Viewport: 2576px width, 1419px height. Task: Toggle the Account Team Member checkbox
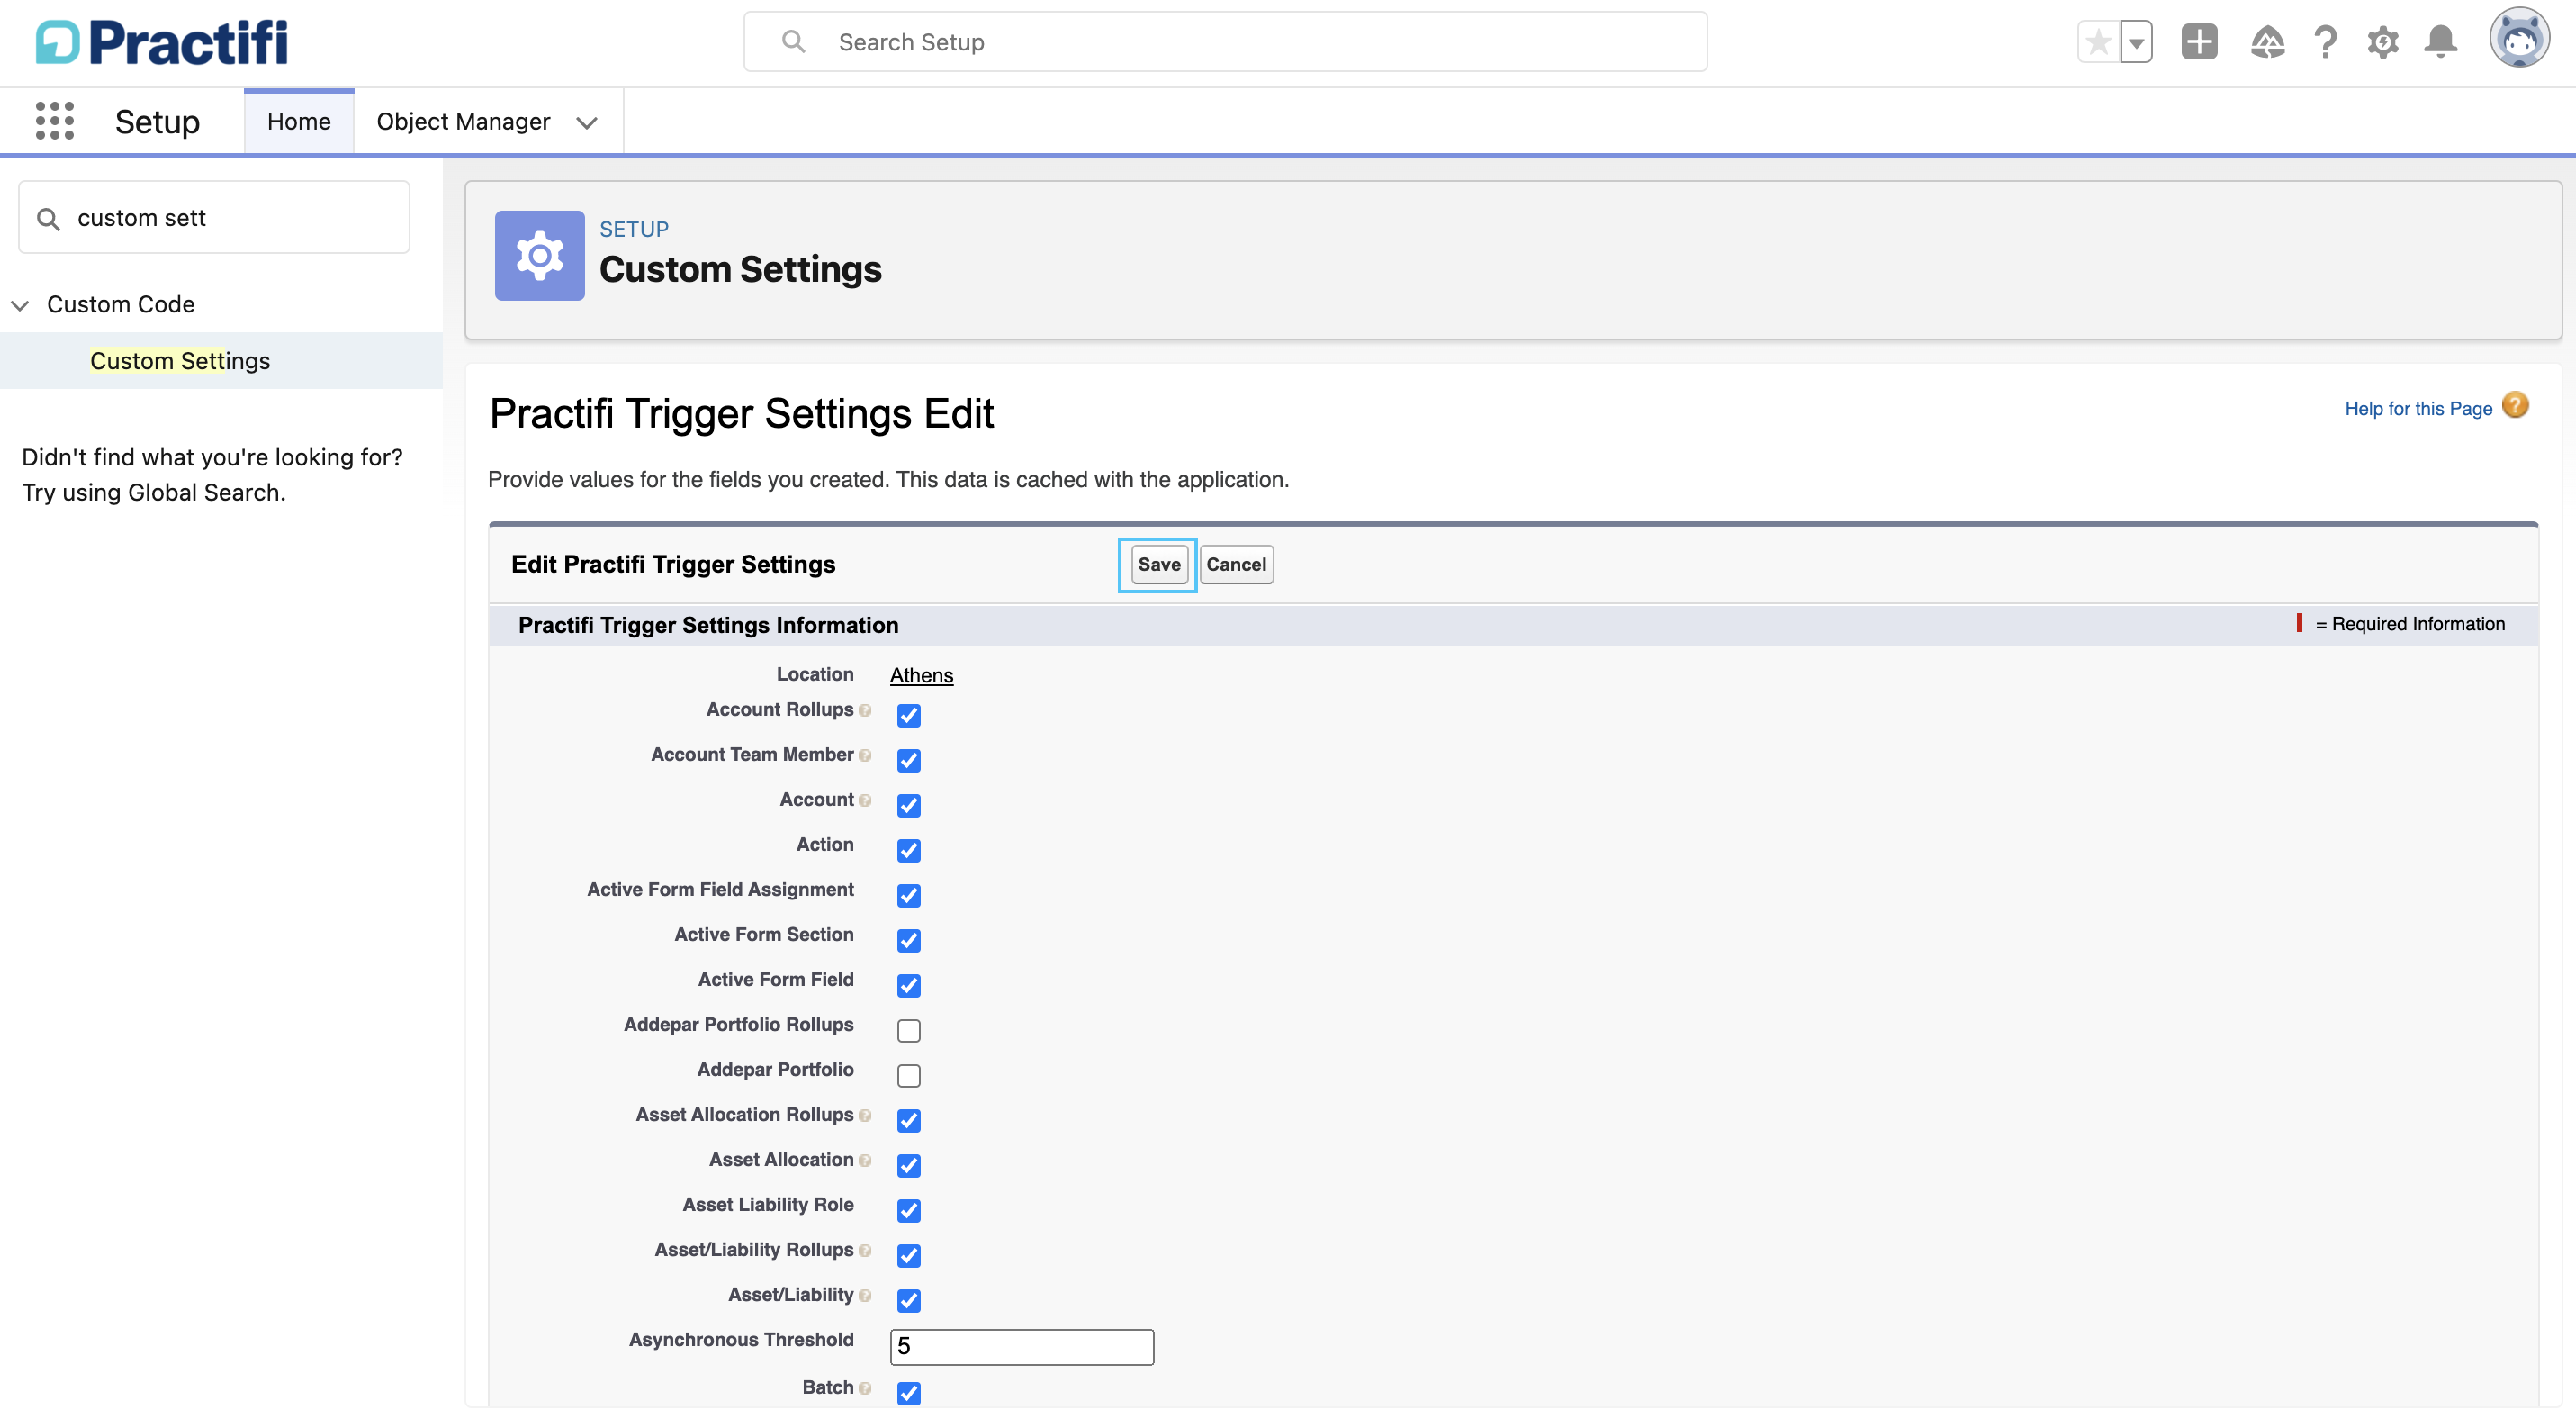(x=908, y=761)
